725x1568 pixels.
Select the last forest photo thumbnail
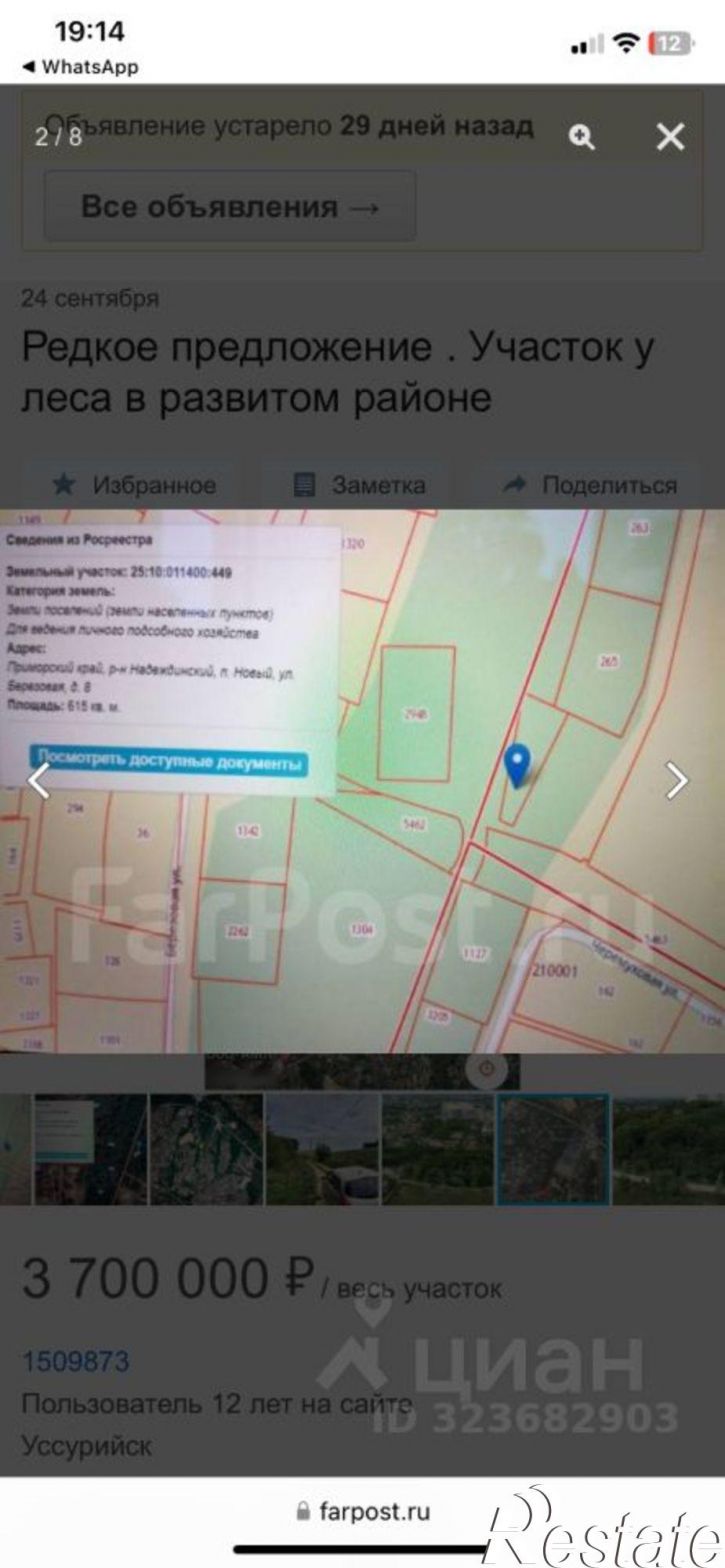[x=668, y=1148]
